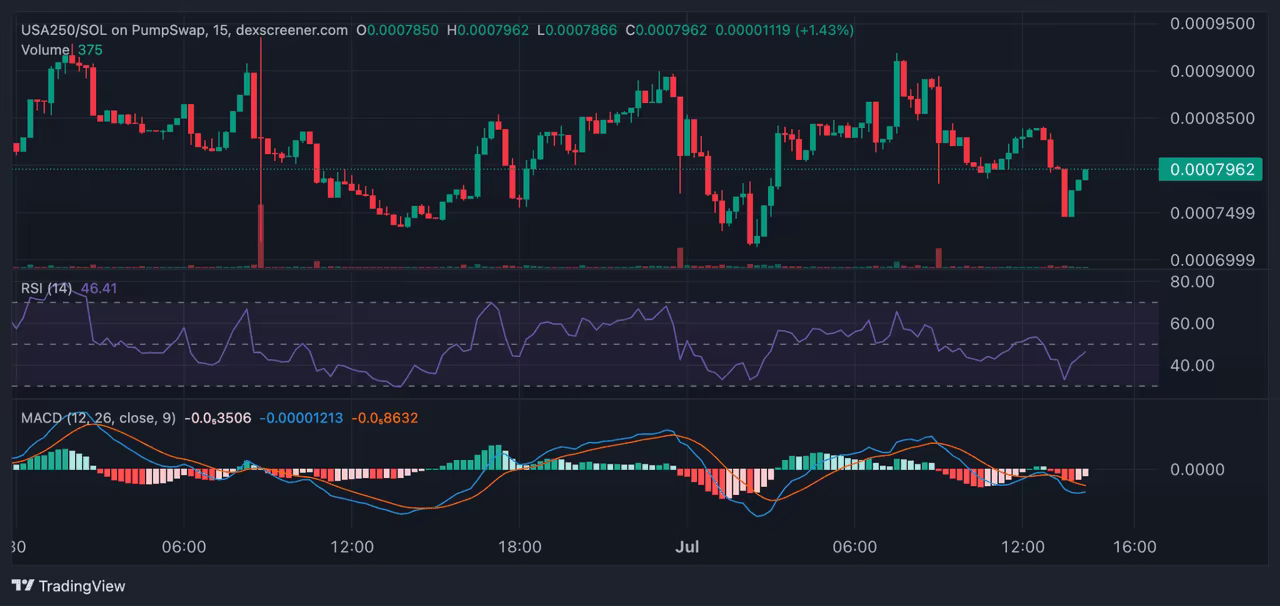This screenshot has height=606, width=1280.
Task: Click the 0.0009500 price axis label
Action: tap(1212, 23)
